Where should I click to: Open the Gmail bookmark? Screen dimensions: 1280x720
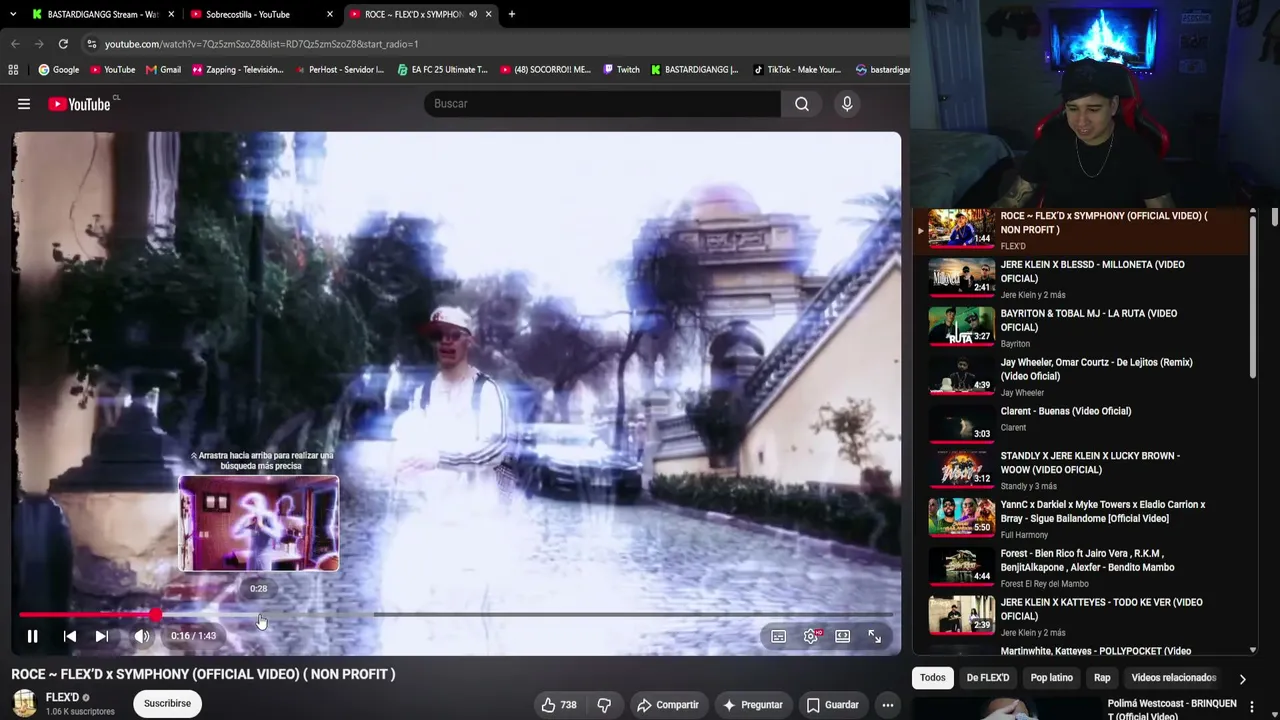(163, 70)
